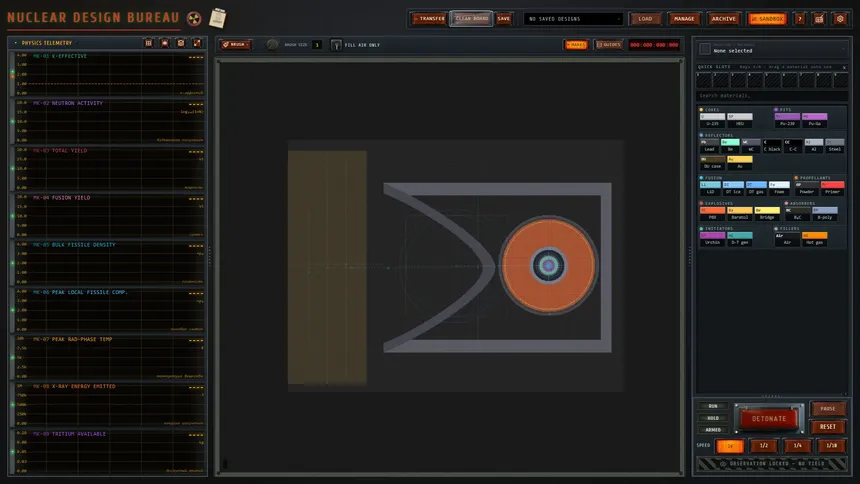
Task: Open the settings gear icon
Action: click(840, 19)
